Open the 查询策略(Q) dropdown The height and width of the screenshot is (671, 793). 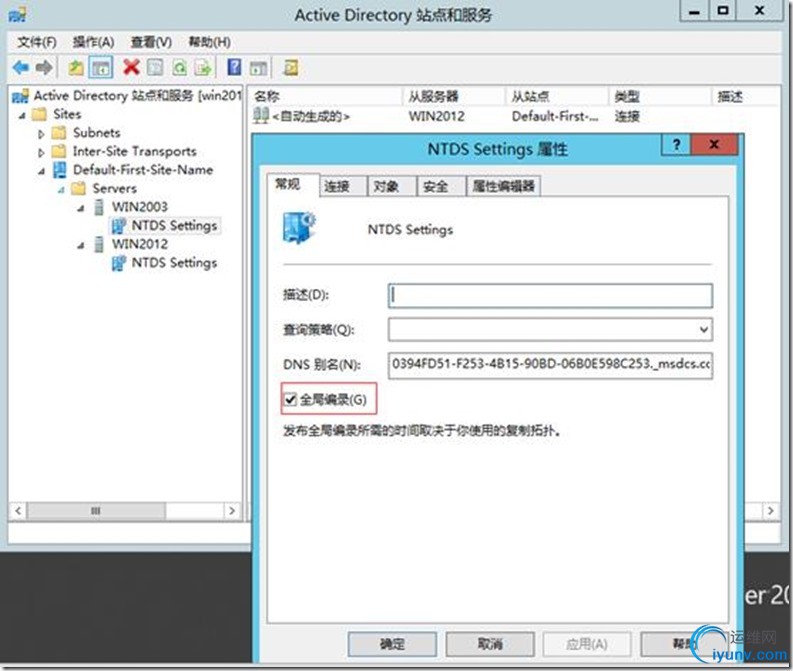pyautogui.click(x=703, y=330)
